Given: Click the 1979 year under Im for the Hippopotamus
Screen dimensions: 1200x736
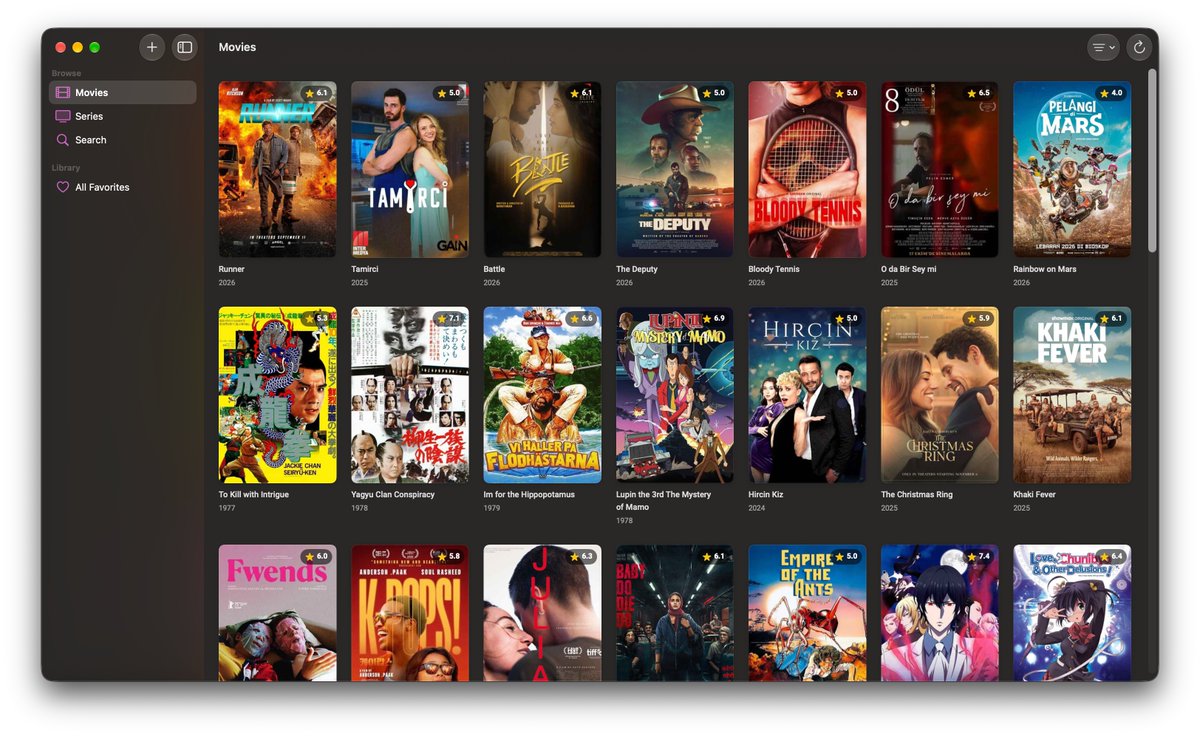Looking at the screenshot, I should coord(492,509).
